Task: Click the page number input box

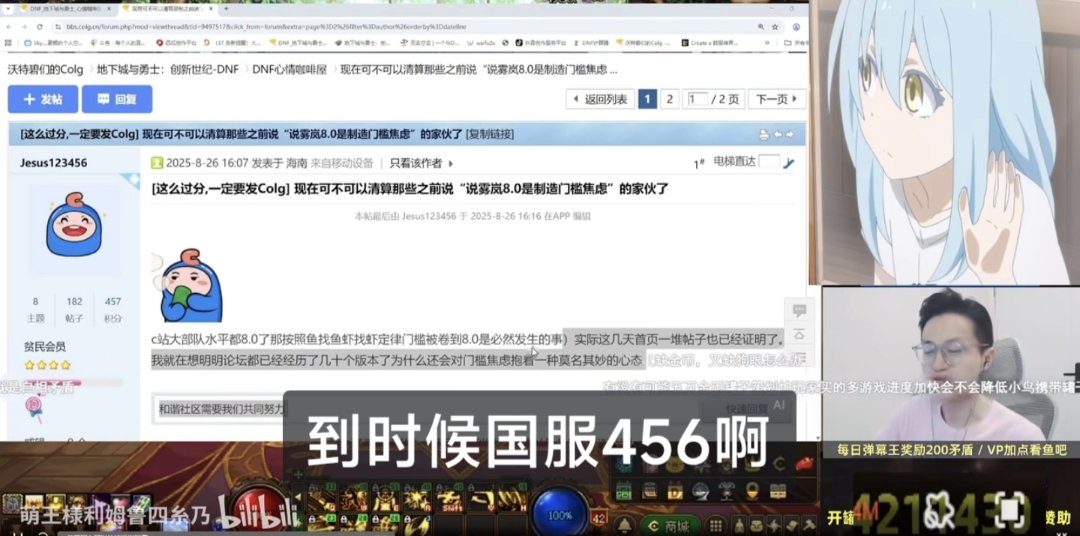Action: coord(697,99)
